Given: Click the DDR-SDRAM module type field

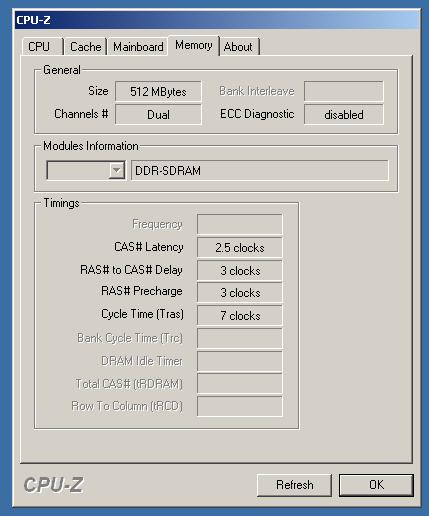Looking at the screenshot, I should 260,171.
